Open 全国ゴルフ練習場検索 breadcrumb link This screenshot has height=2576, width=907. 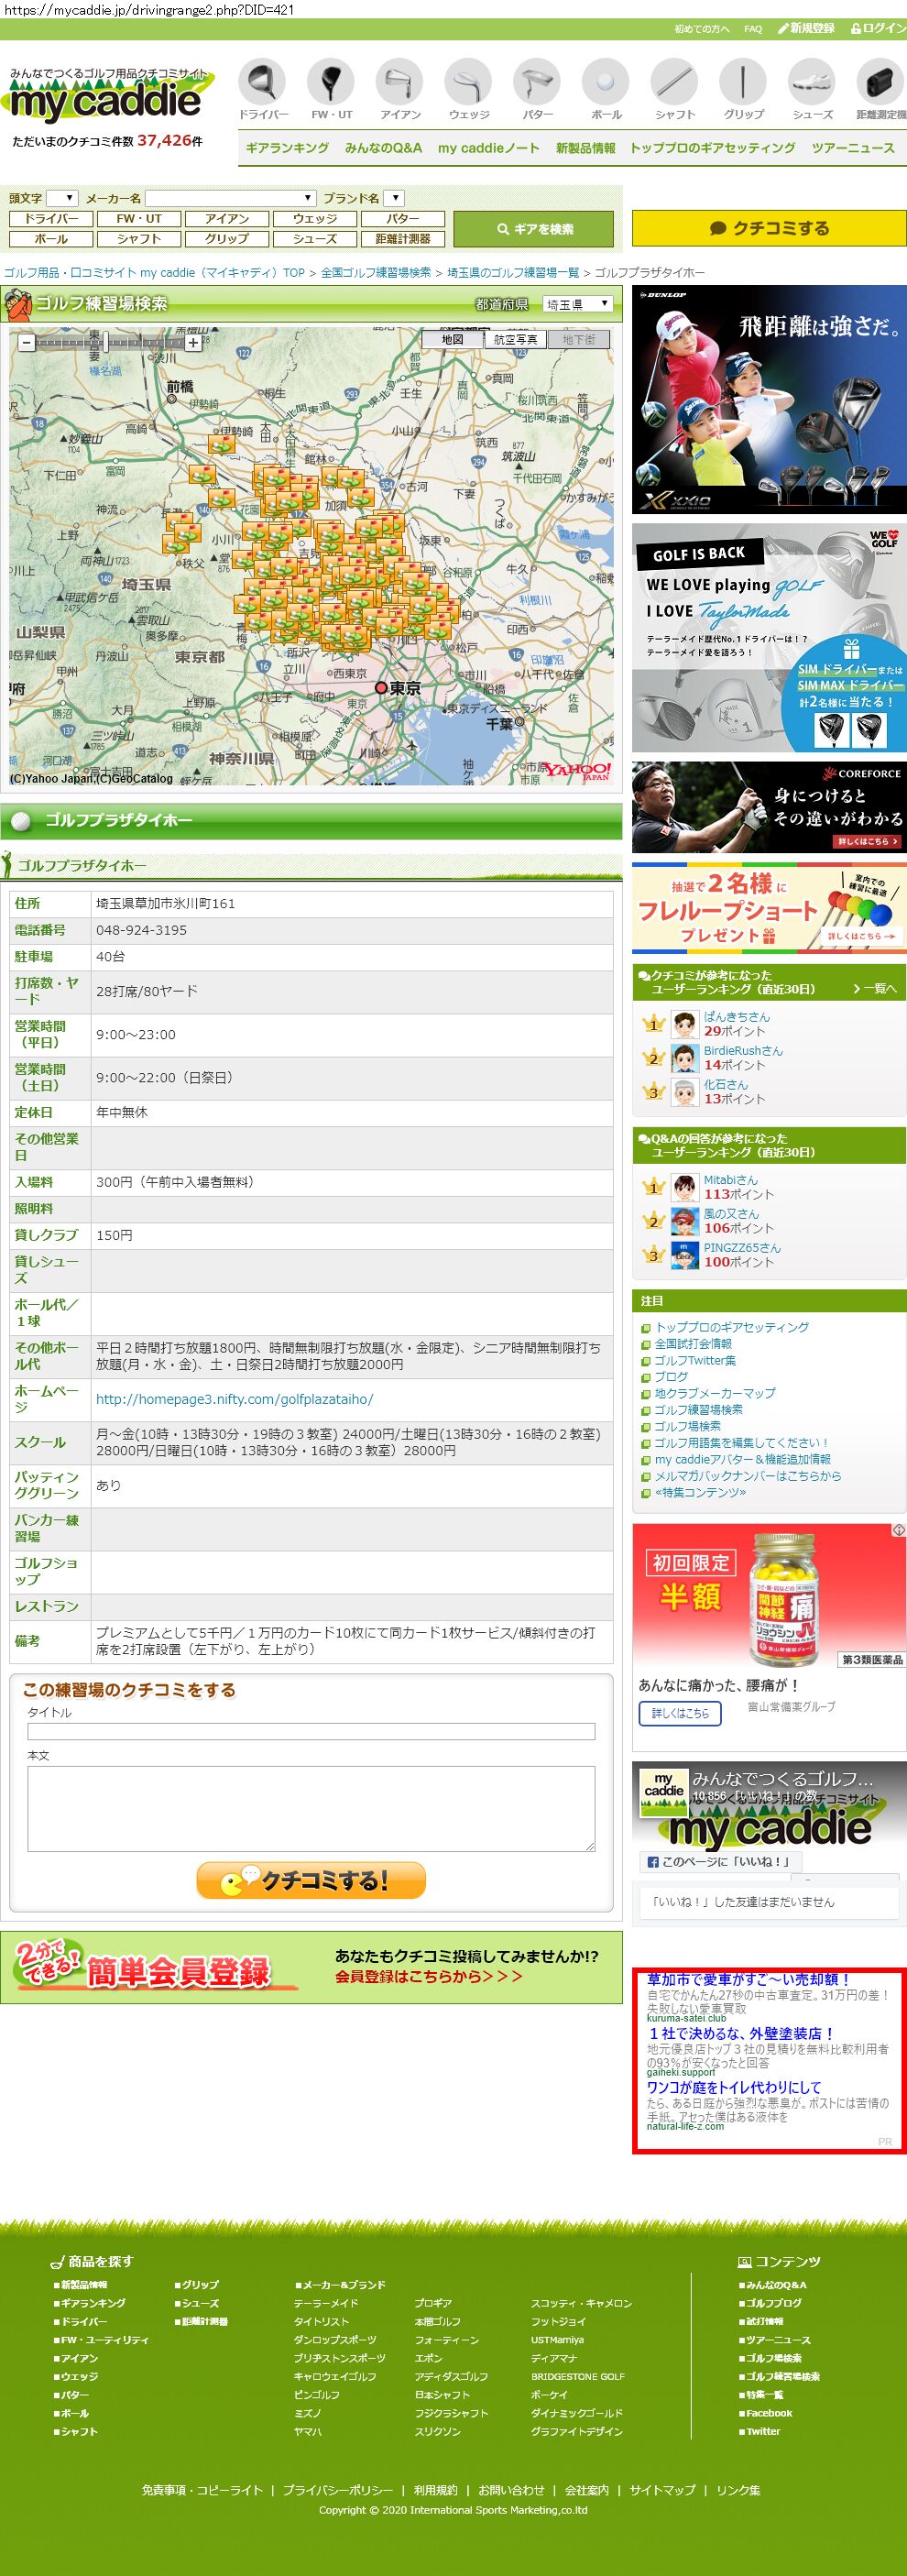(x=376, y=272)
